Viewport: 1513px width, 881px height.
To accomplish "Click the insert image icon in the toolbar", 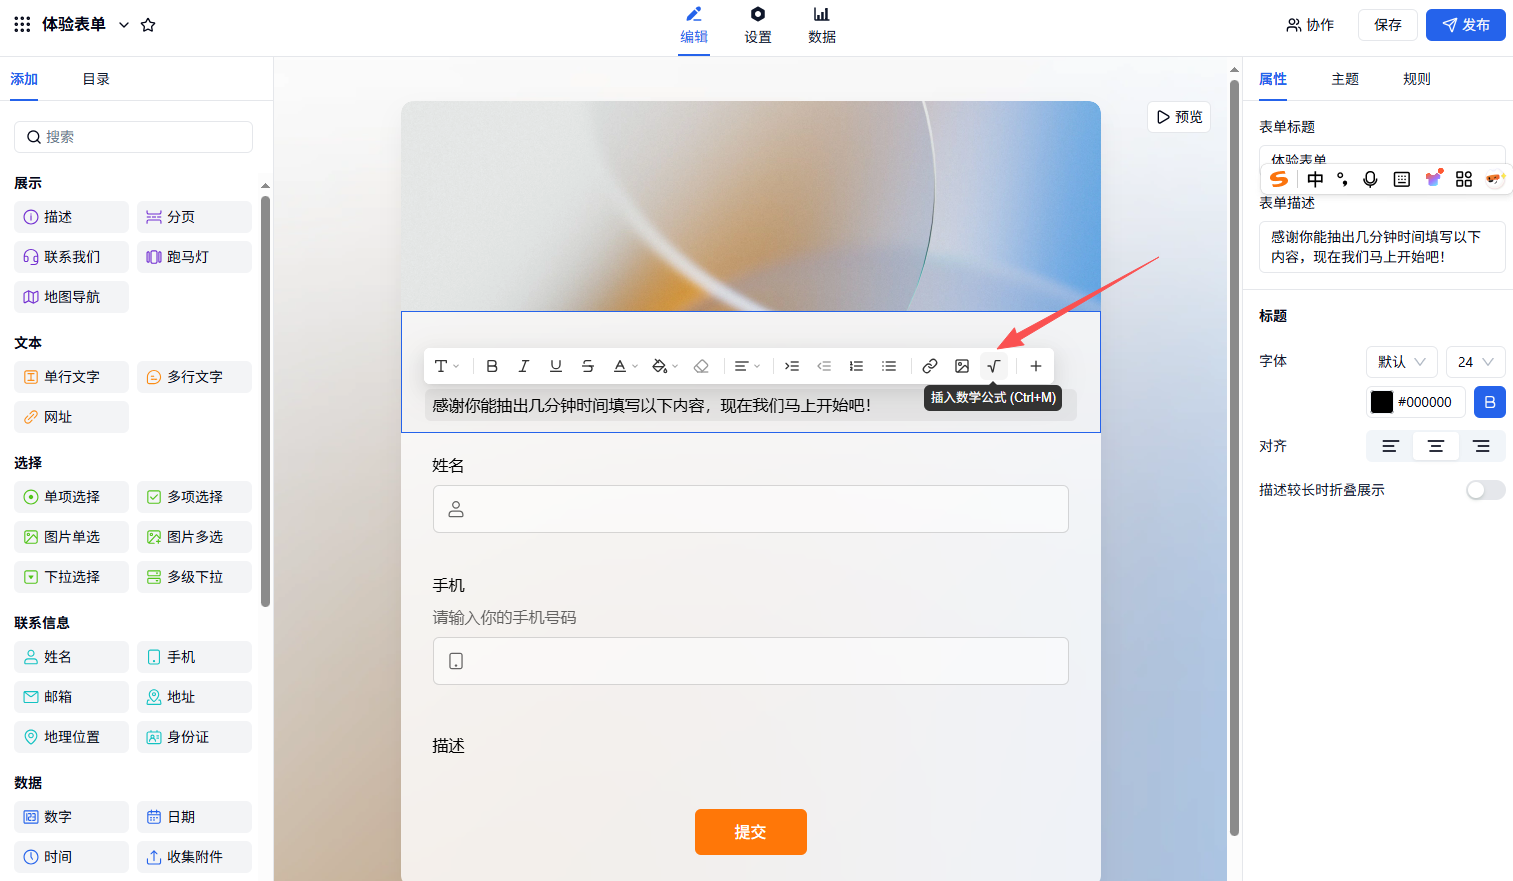I will (962, 366).
